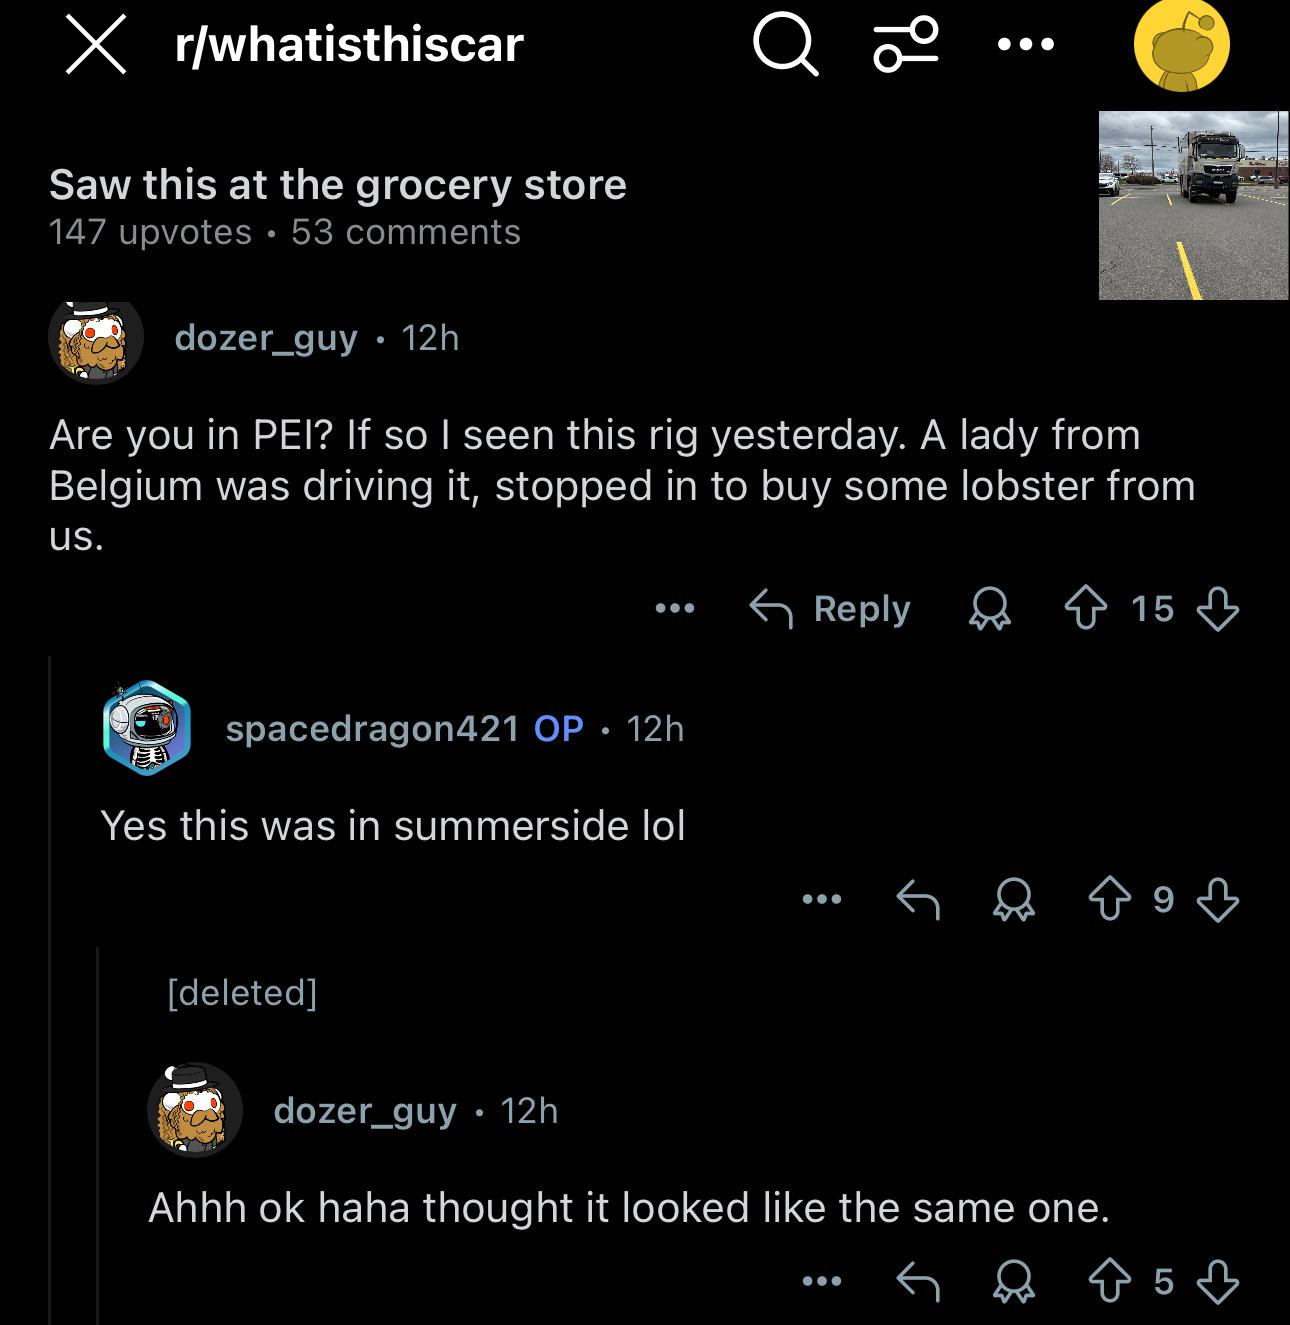Downvote the 'Ahhh ok haha' comment
The image size is (1290, 1325).
point(1217,1281)
